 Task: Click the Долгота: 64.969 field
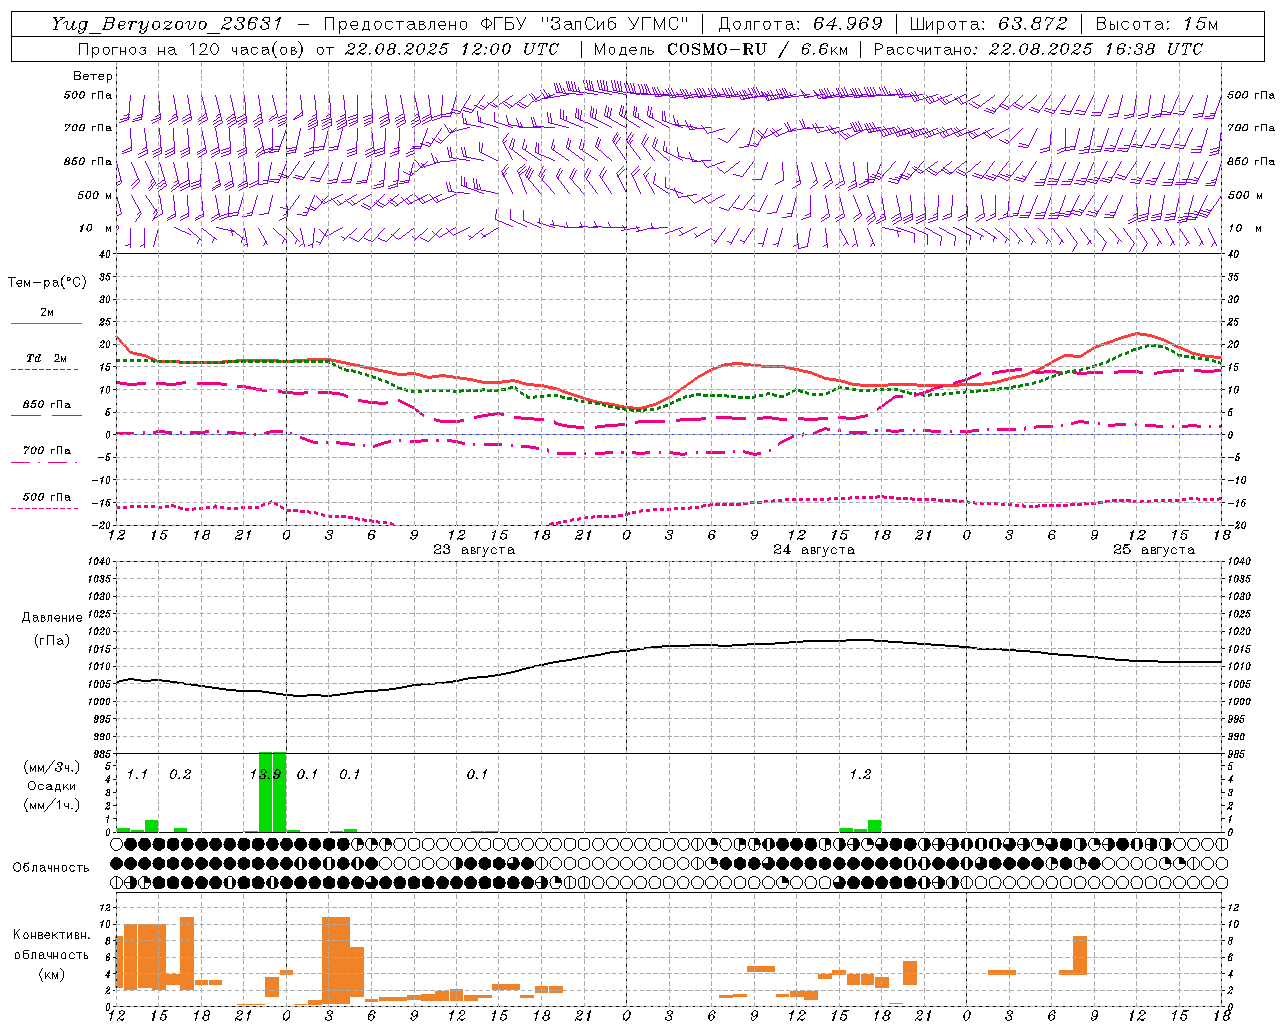(x=800, y=24)
